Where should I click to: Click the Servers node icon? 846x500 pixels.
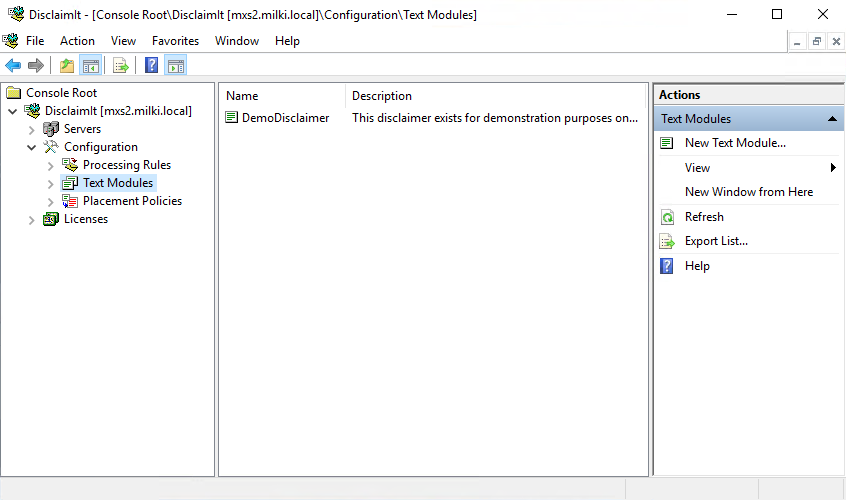pos(51,129)
